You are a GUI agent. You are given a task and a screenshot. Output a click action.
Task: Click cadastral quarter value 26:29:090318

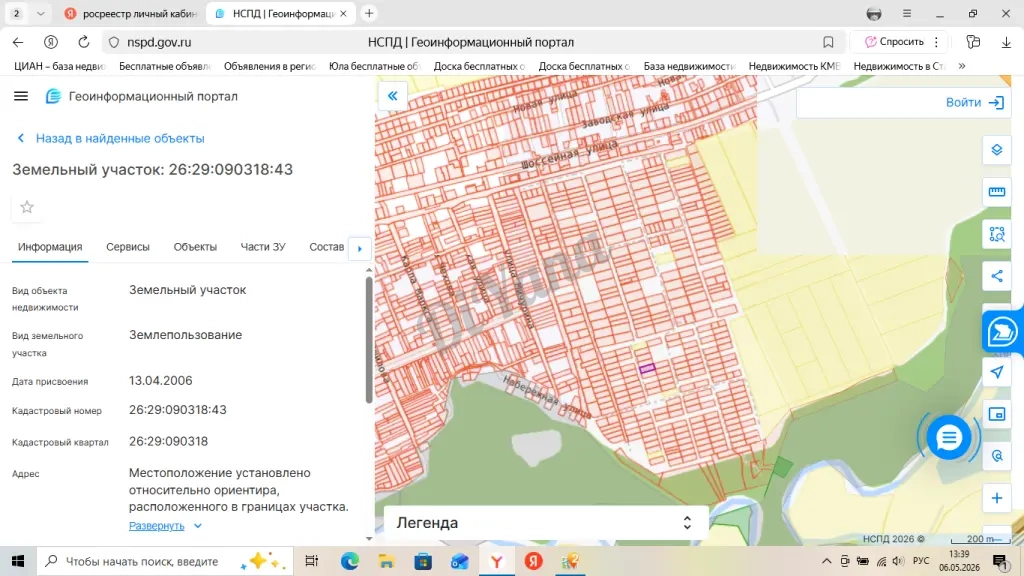(168, 441)
